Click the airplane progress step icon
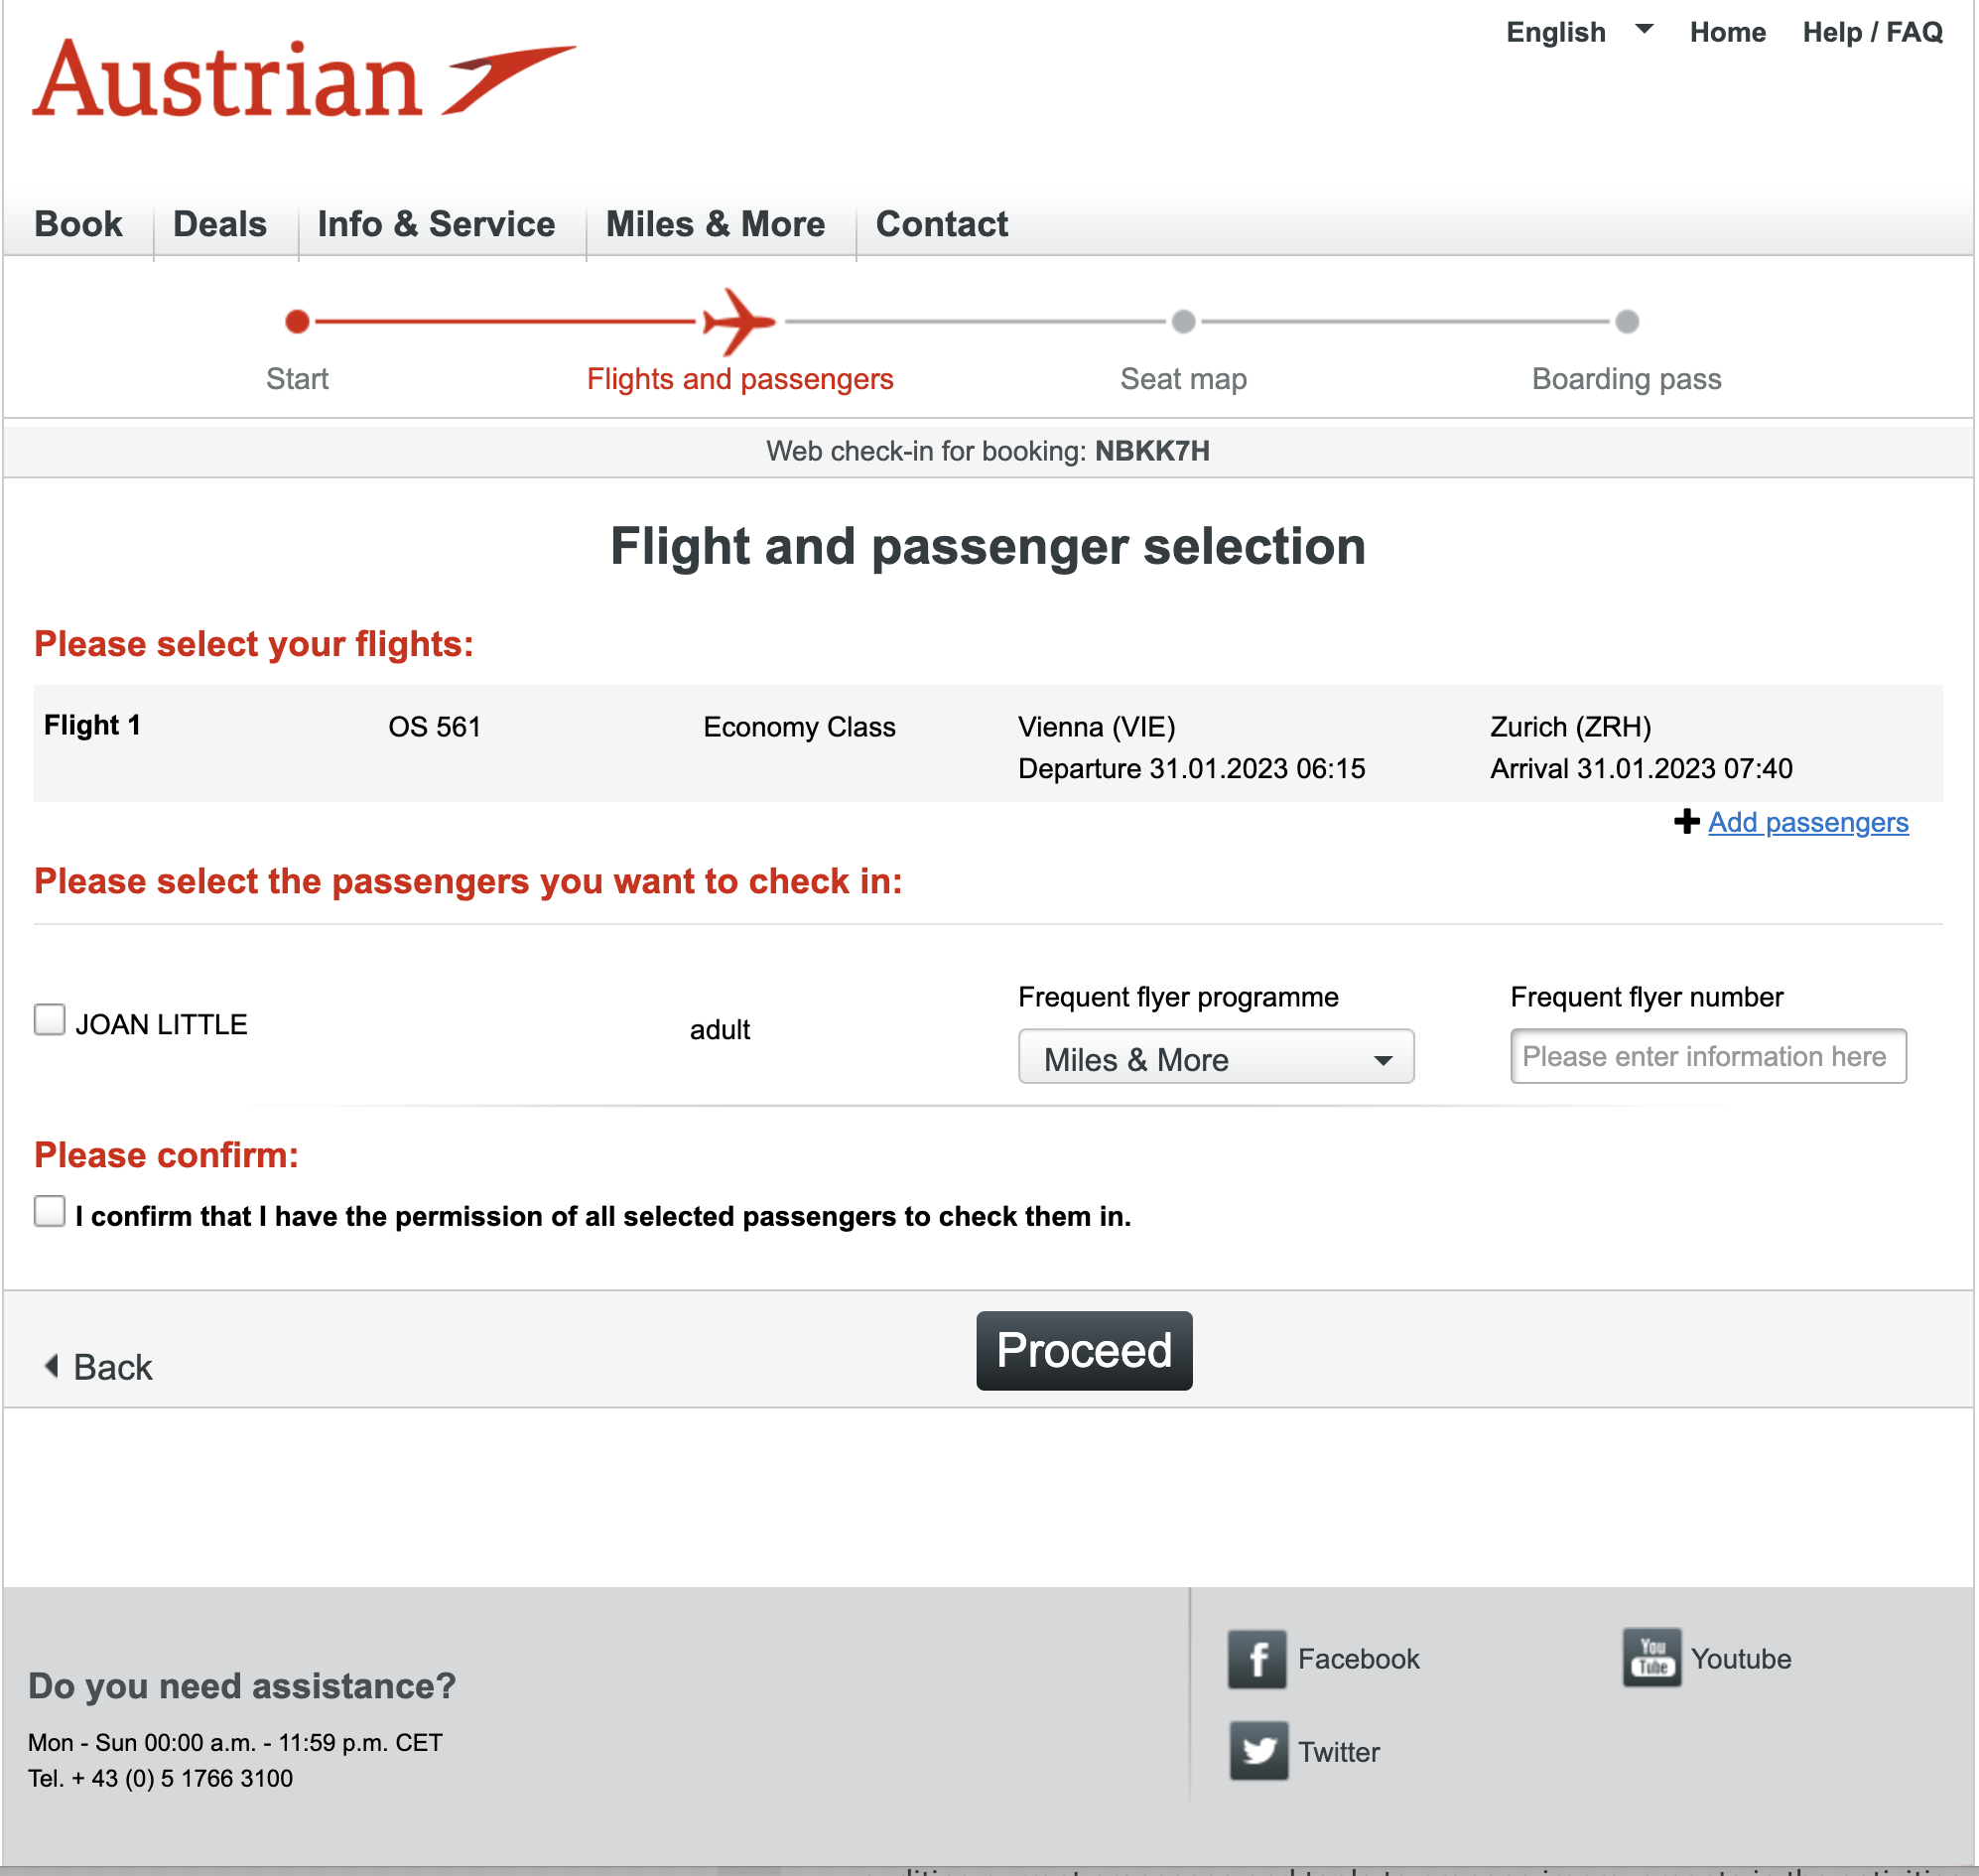This screenshot has height=1876, width=1979. click(738, 322)
